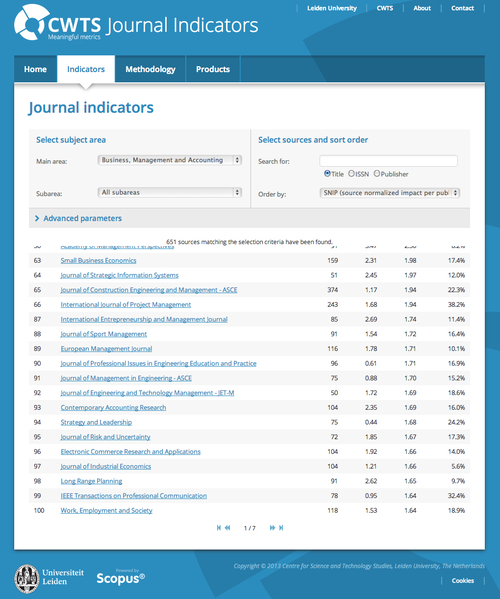Open International Journal of Project Management

tap(126, 304)
